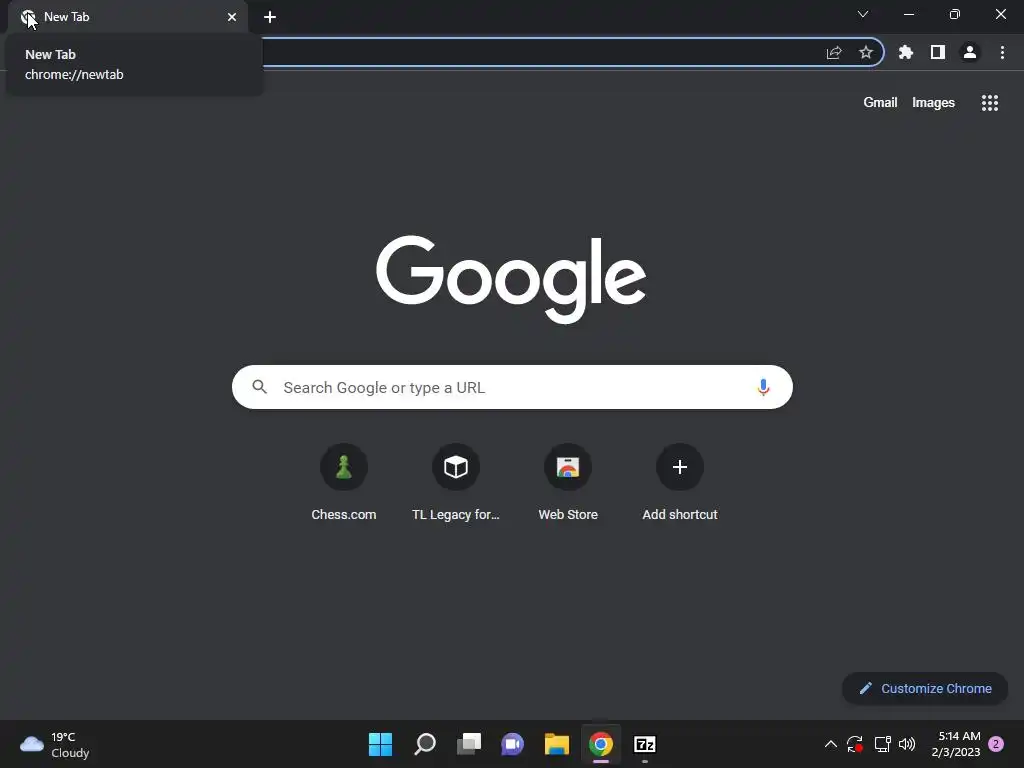The height and width of the screenshot is (768, 1024).
Task: Close the New Tab tab
Action: point(232,17)
